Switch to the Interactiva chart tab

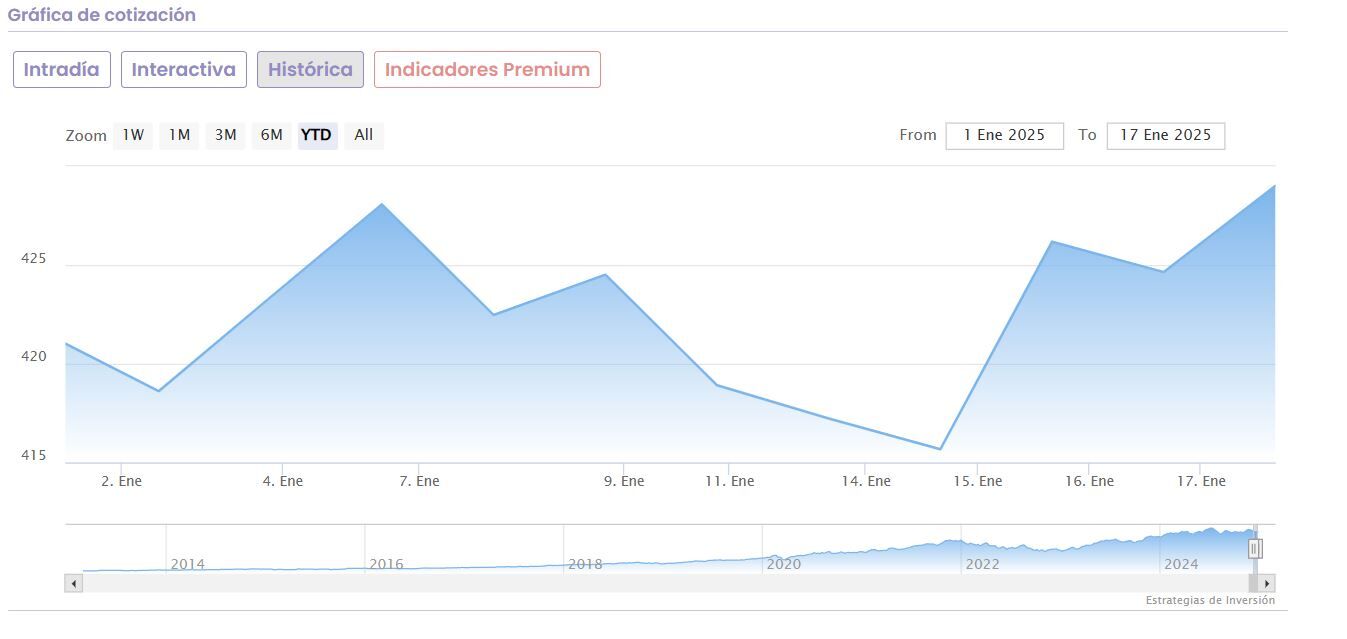[184, 70]
